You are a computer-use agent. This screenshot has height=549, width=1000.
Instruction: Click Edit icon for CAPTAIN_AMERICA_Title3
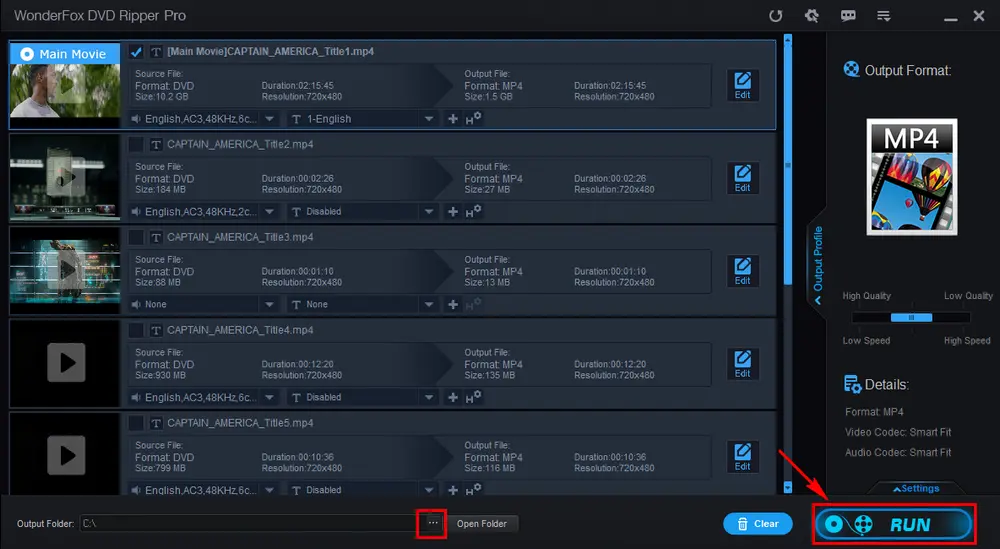[x=742, y=271]
